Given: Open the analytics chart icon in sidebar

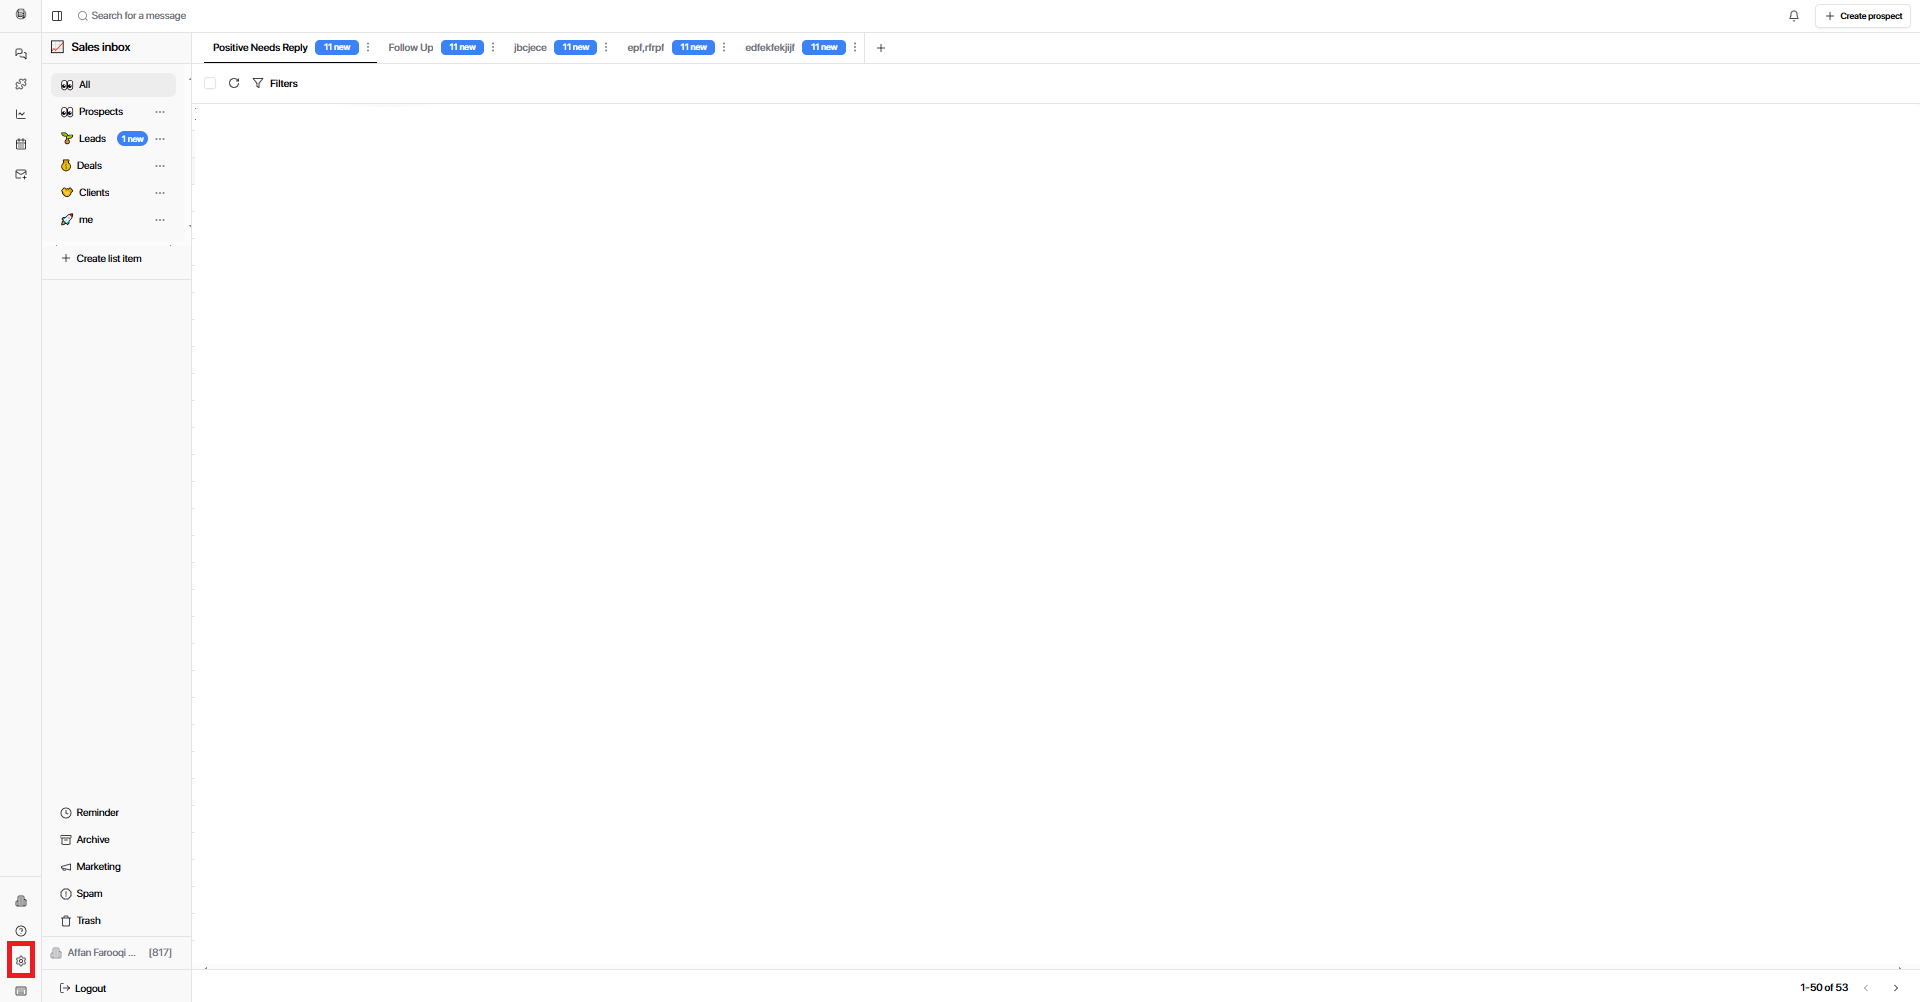Looking at the screenshot, I should click(21, 114).
